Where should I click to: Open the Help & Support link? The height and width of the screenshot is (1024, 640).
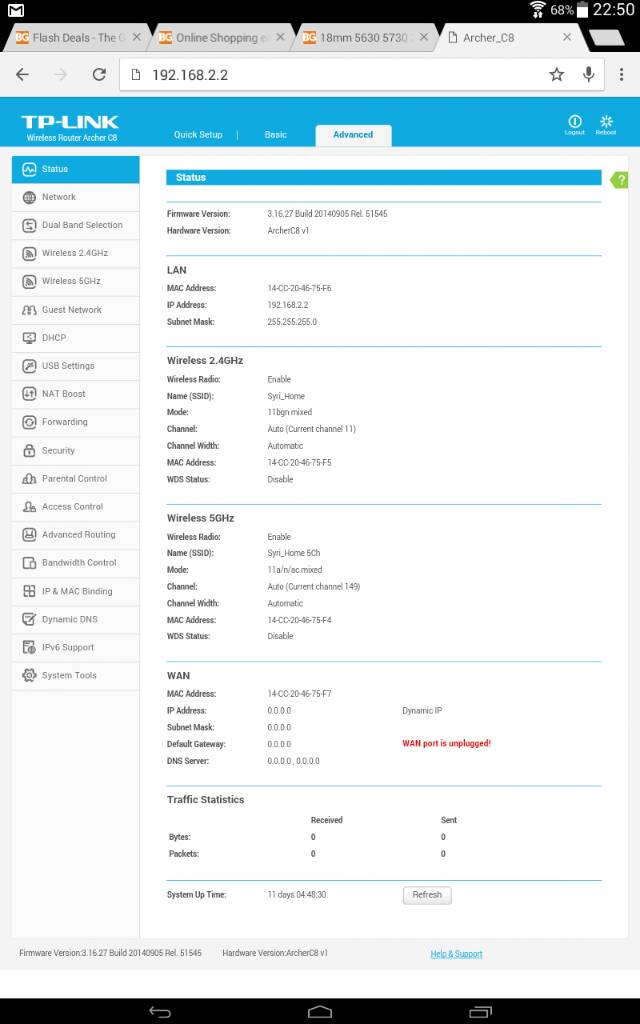pyautogui.click(x=456, y=954)
